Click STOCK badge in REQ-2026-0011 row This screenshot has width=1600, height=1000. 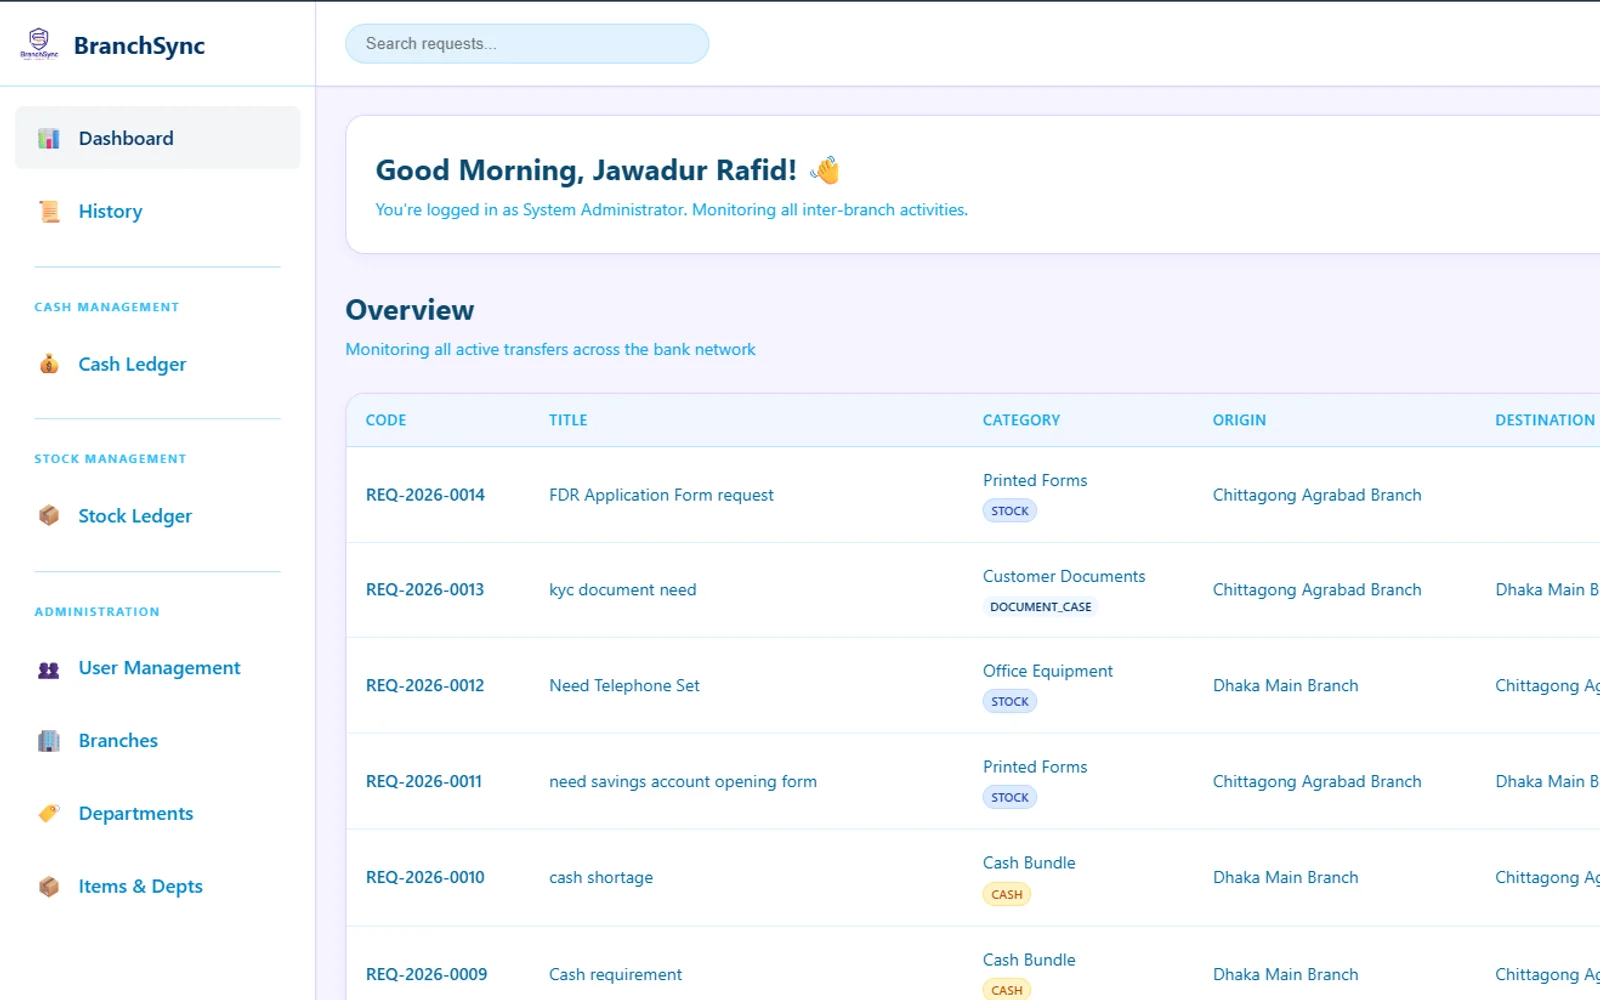click(x=1010, y=798)
